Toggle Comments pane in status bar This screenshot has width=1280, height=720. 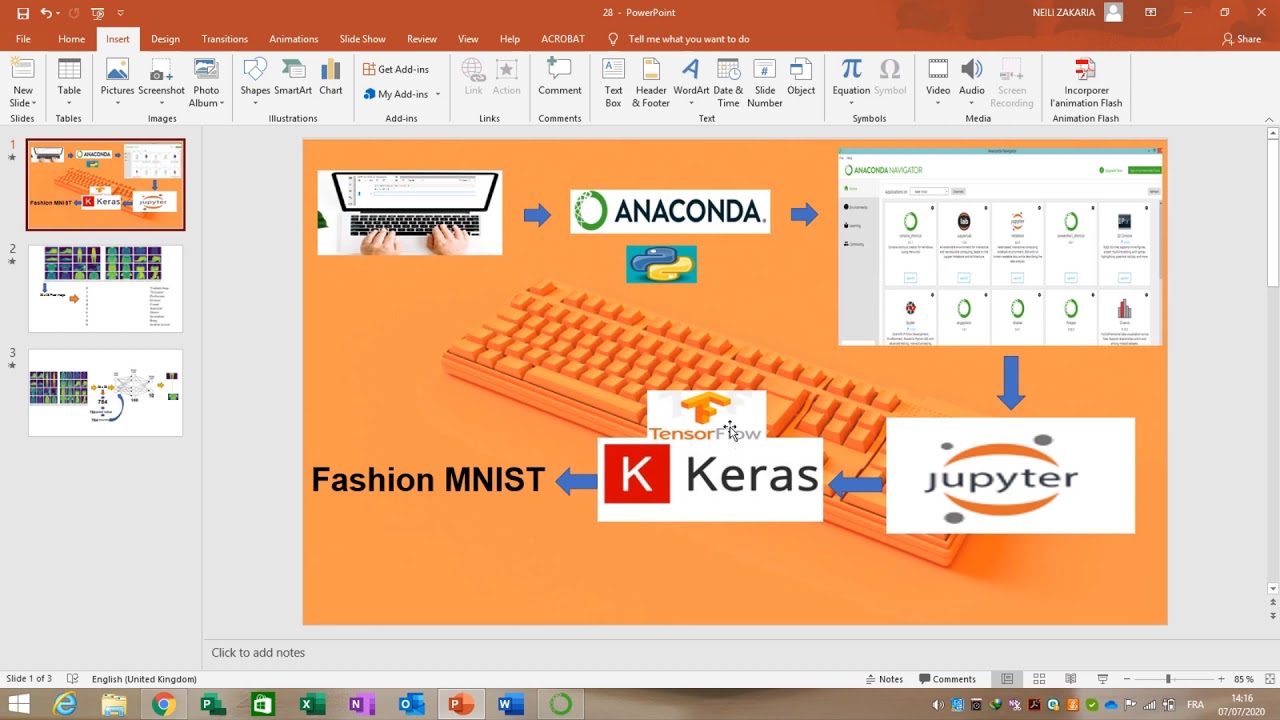(948, 679)
